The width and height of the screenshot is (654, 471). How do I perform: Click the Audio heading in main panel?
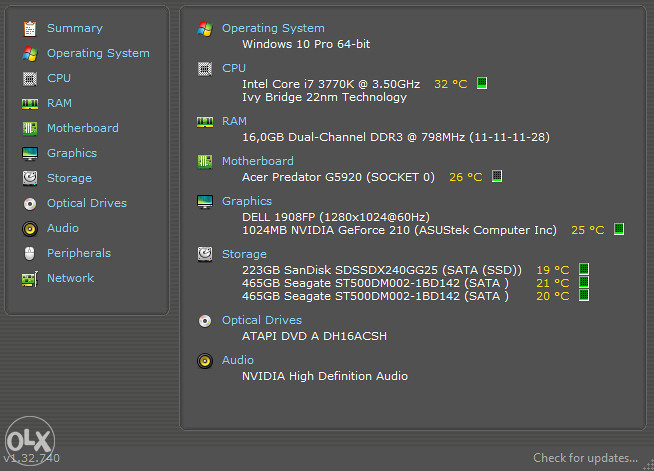coord(237,360)
